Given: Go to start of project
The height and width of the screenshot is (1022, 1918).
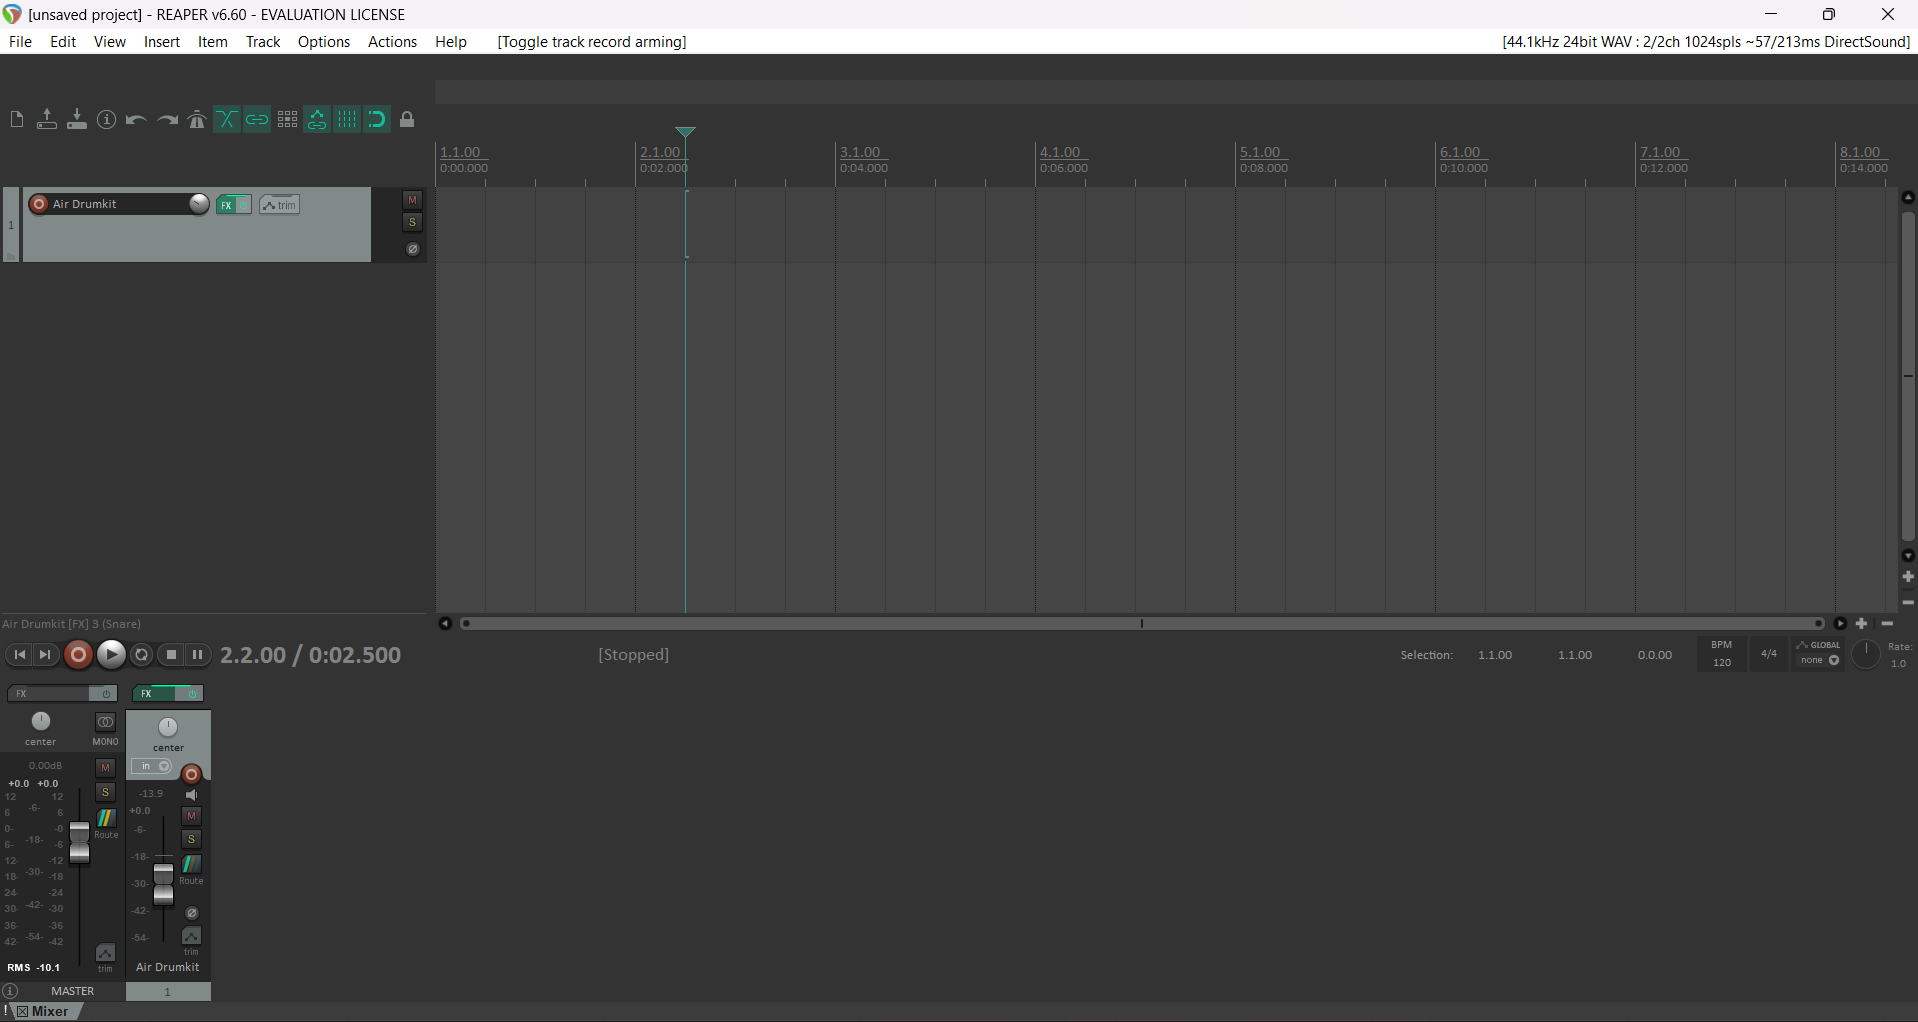Looking at the screenshot, I should (19, 655).
